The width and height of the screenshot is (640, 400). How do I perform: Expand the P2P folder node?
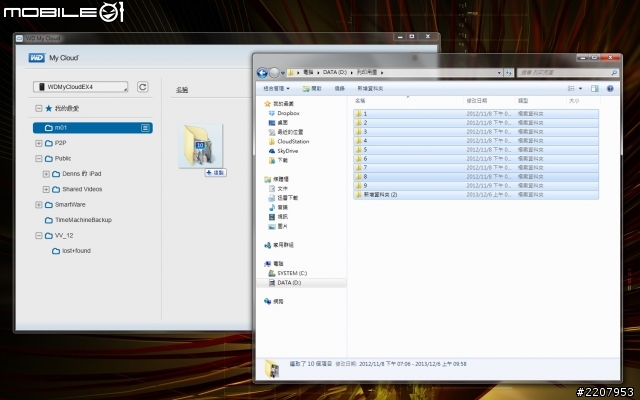click(38, 143)
